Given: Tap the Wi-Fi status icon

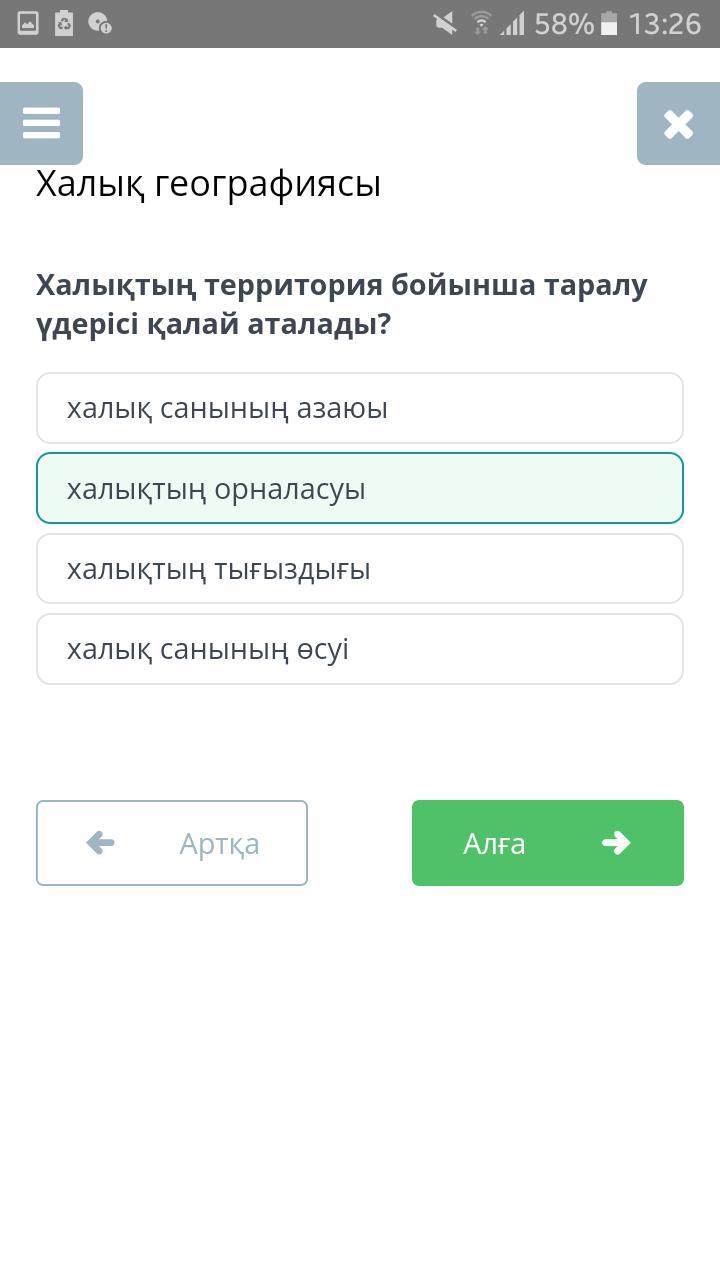Looking at the screenshot, I should (x=481, y=23).
